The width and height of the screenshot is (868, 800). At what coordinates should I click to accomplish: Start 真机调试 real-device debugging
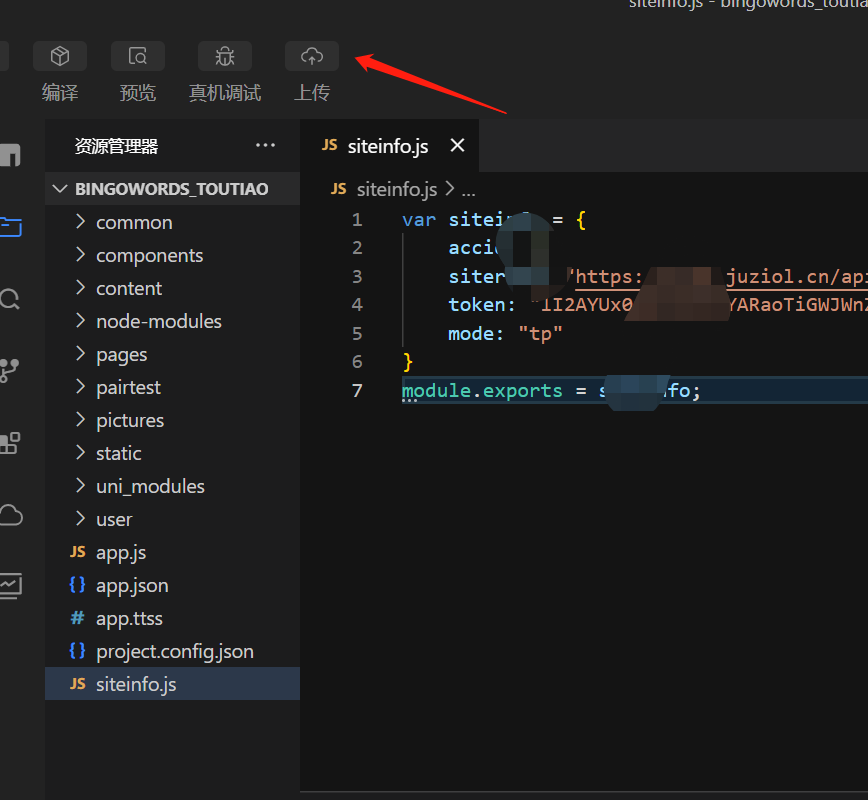(225, 57)
